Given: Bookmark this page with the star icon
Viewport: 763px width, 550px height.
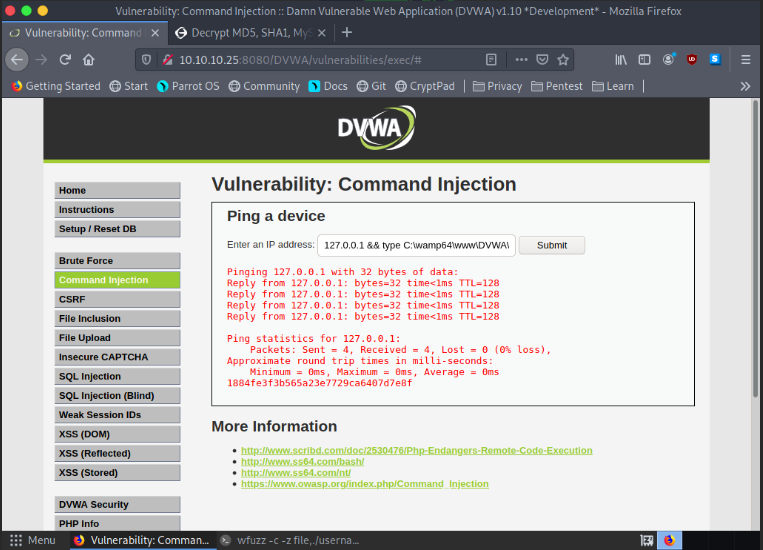Looking at the screenshot, I should point(563,59).
